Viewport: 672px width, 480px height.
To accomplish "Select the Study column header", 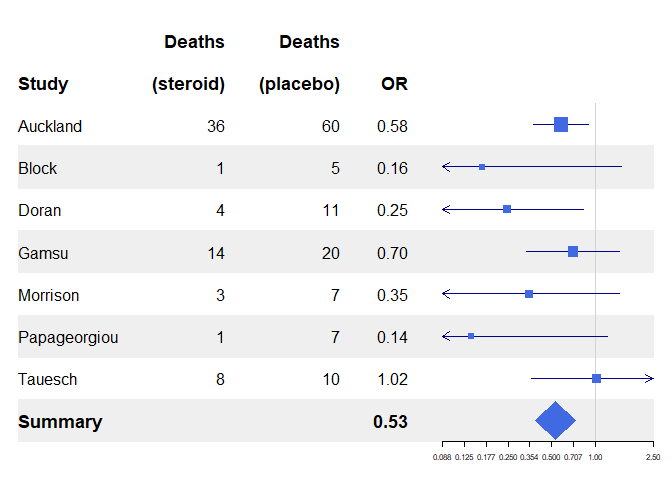I will (x=43, y=84).
